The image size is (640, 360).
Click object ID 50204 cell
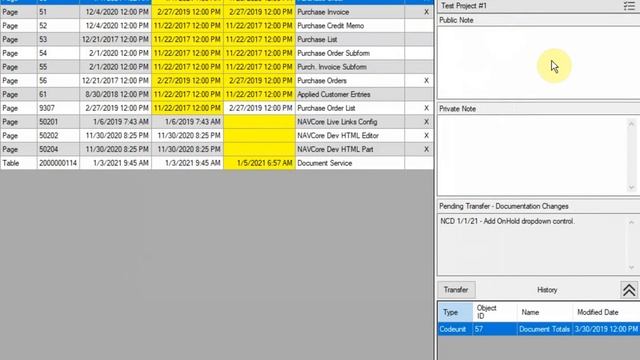tap(58, 149)
